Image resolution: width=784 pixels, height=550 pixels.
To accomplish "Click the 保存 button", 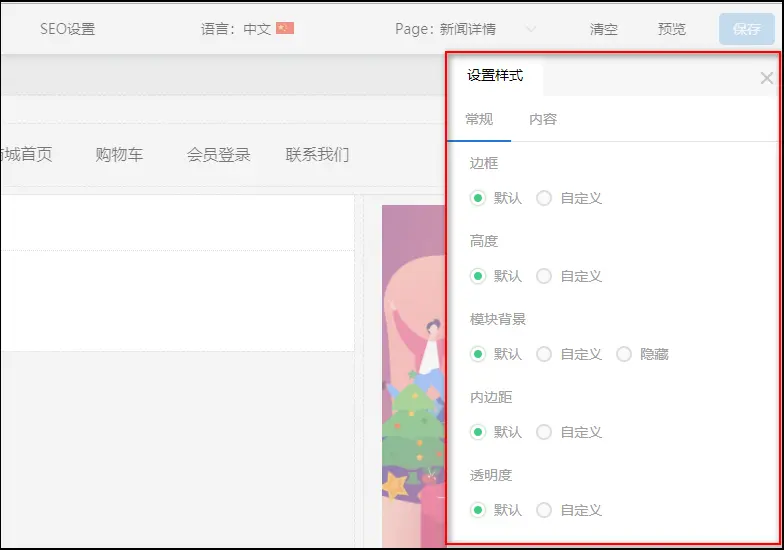I will pyautogui.click(x=746, y=29).
